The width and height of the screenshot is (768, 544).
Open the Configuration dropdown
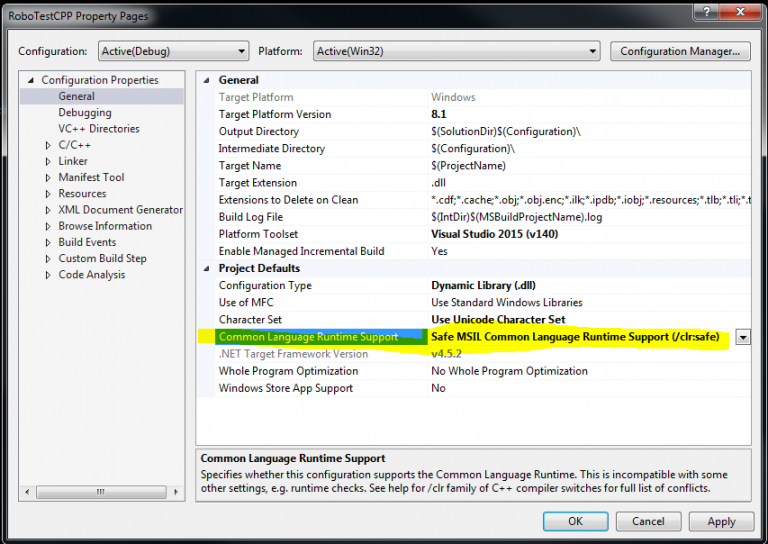(x=241, y=51)
